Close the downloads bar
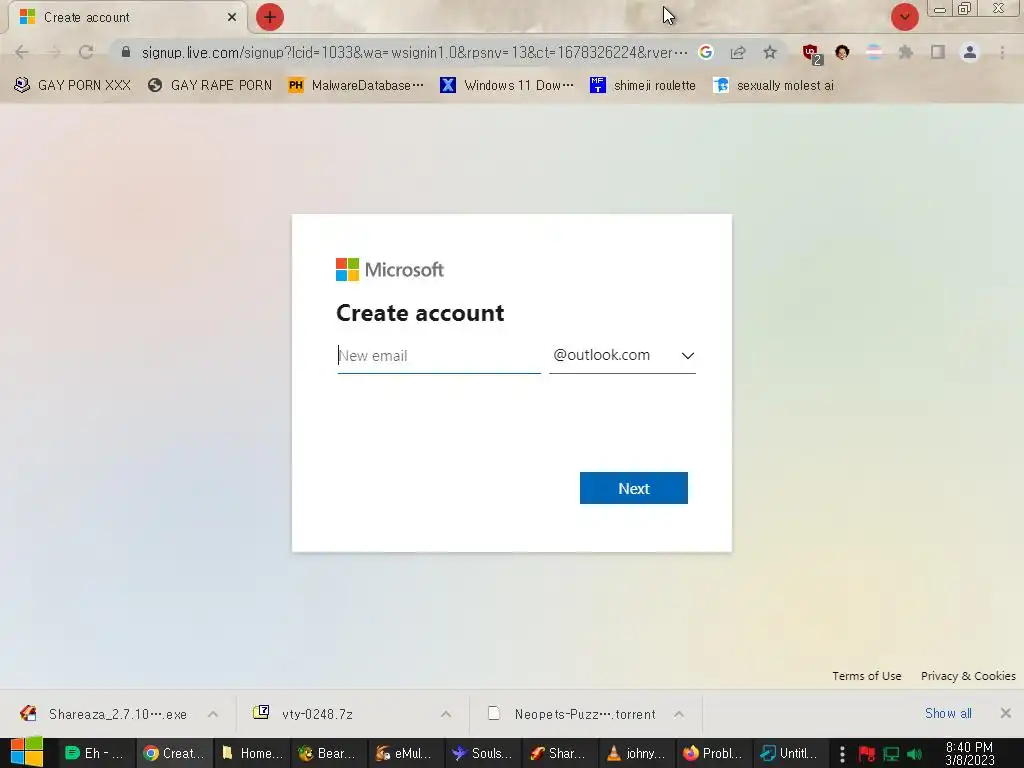Screen dimensions: 1024x768 click(x=1006, y=713)
